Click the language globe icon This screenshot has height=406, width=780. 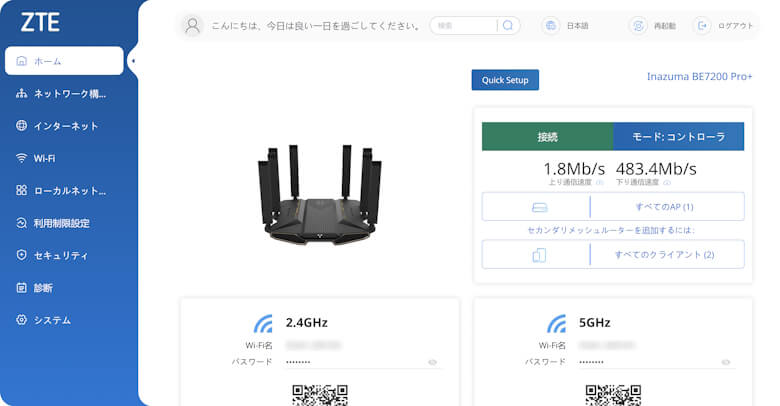(549, 26)
